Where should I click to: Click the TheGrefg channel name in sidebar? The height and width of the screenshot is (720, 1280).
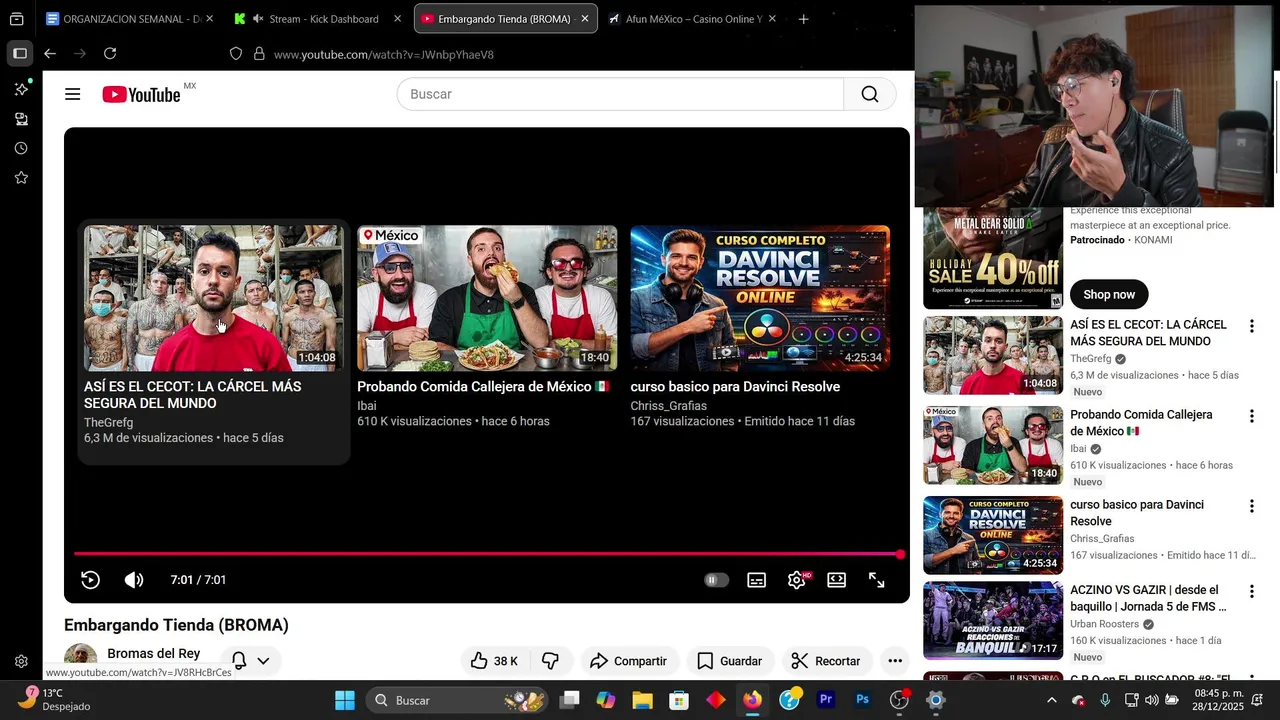point(1091,359)
